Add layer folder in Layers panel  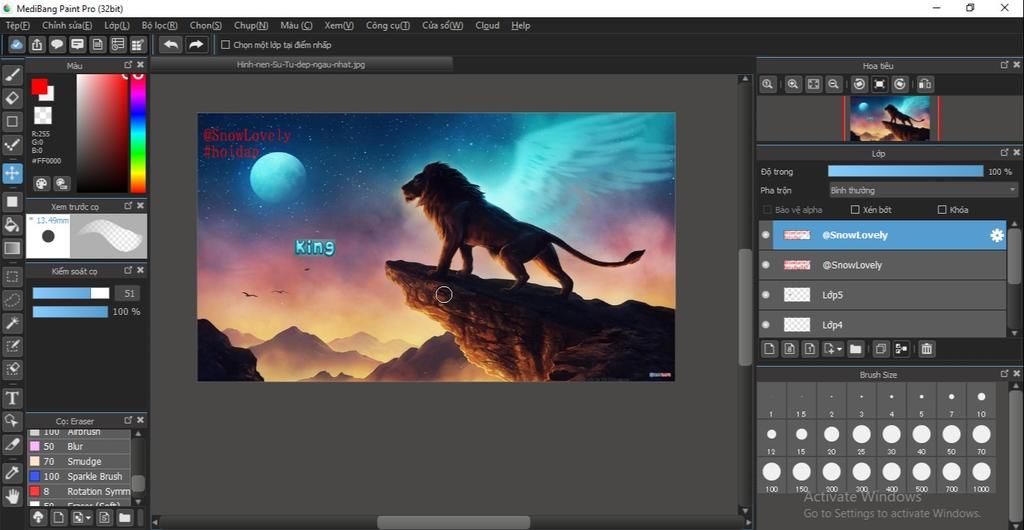pos(856,349)
